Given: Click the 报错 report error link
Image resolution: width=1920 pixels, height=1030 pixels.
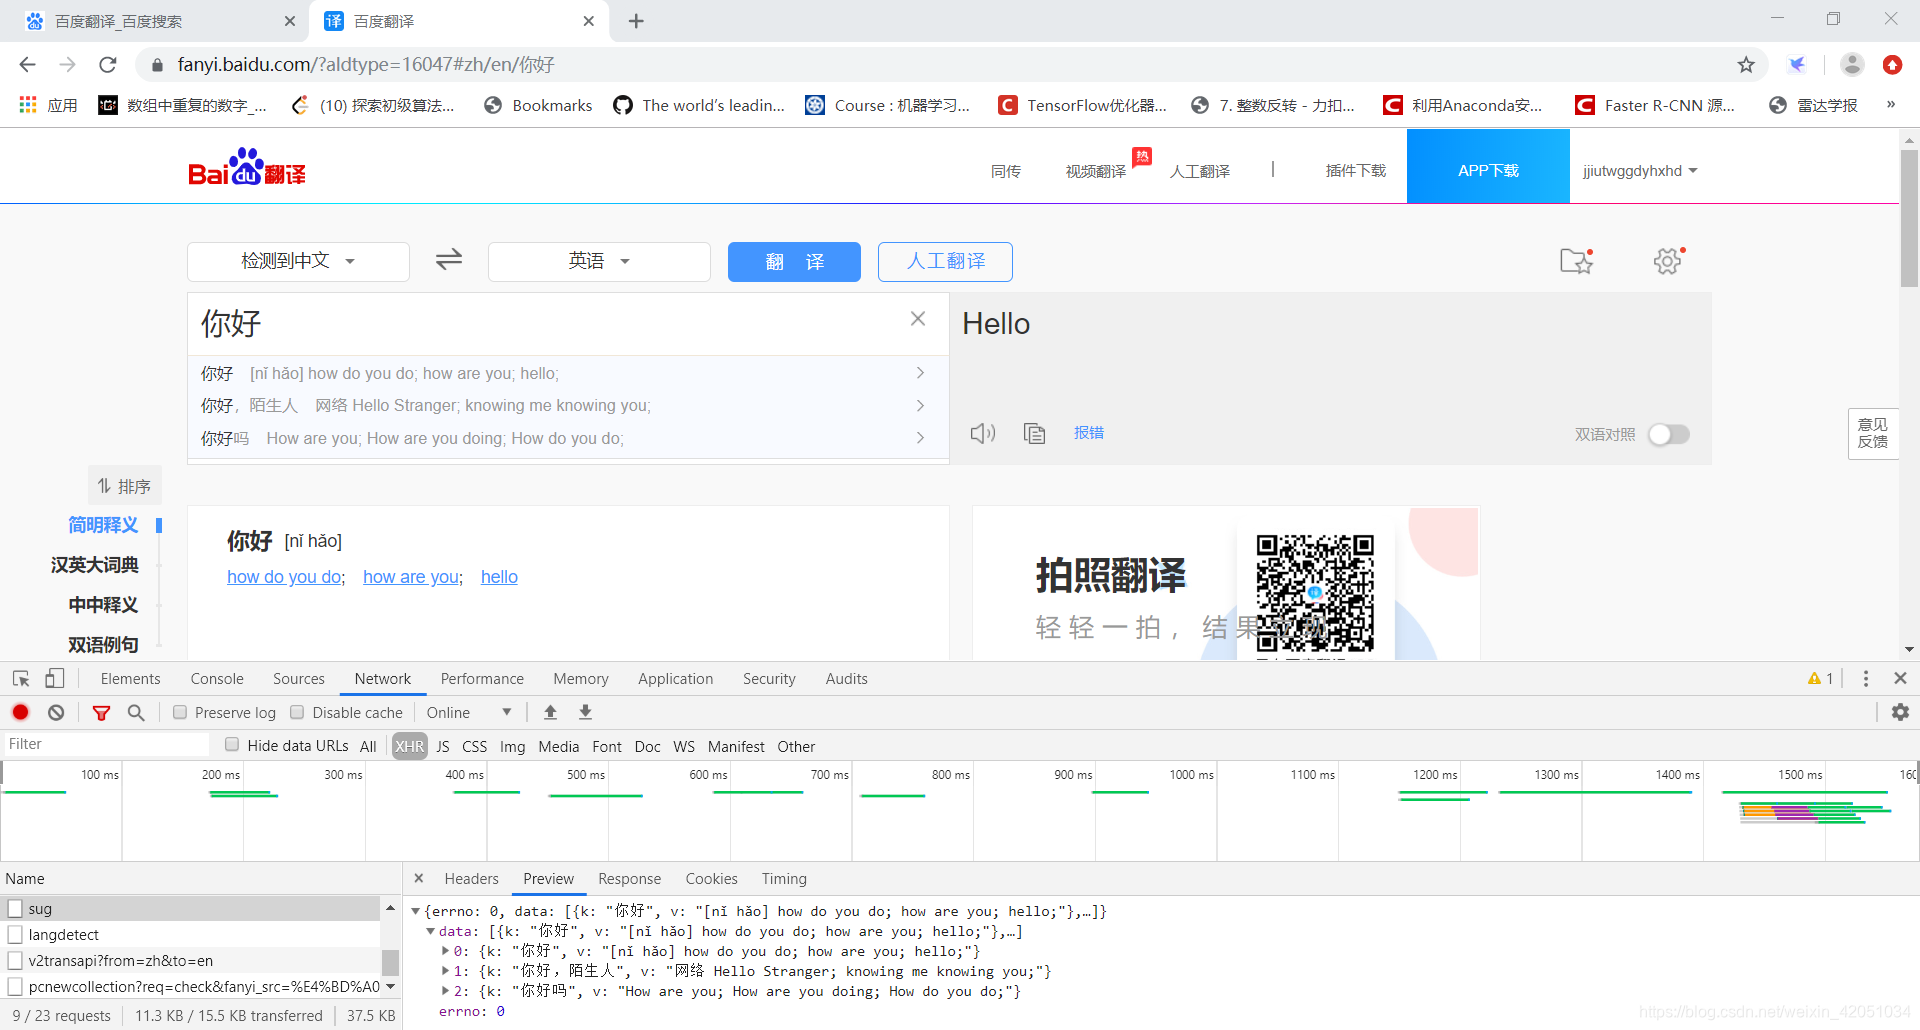Looking at the screenshot, I should (x=1089, y=432).
